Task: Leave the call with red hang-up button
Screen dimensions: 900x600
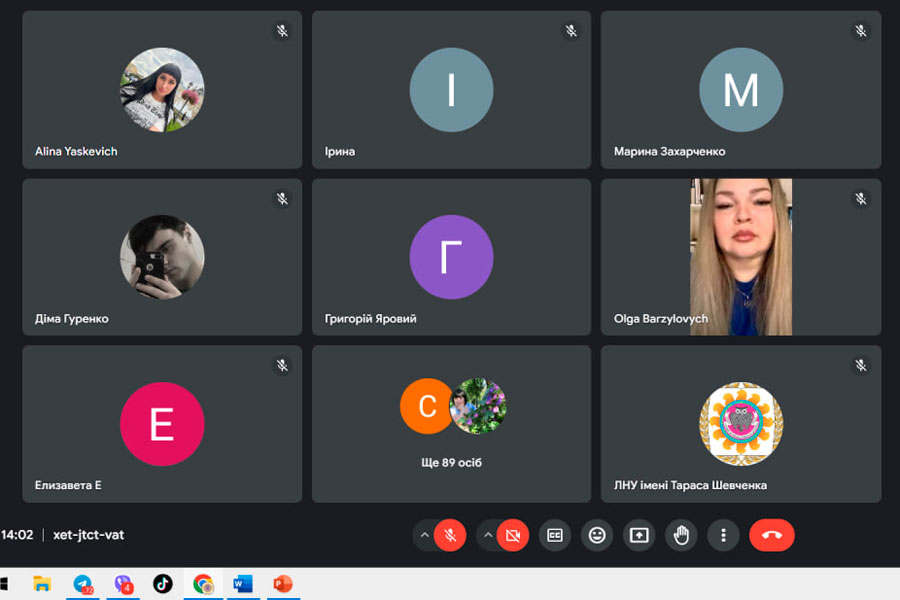Action: [x=772, y=535]
